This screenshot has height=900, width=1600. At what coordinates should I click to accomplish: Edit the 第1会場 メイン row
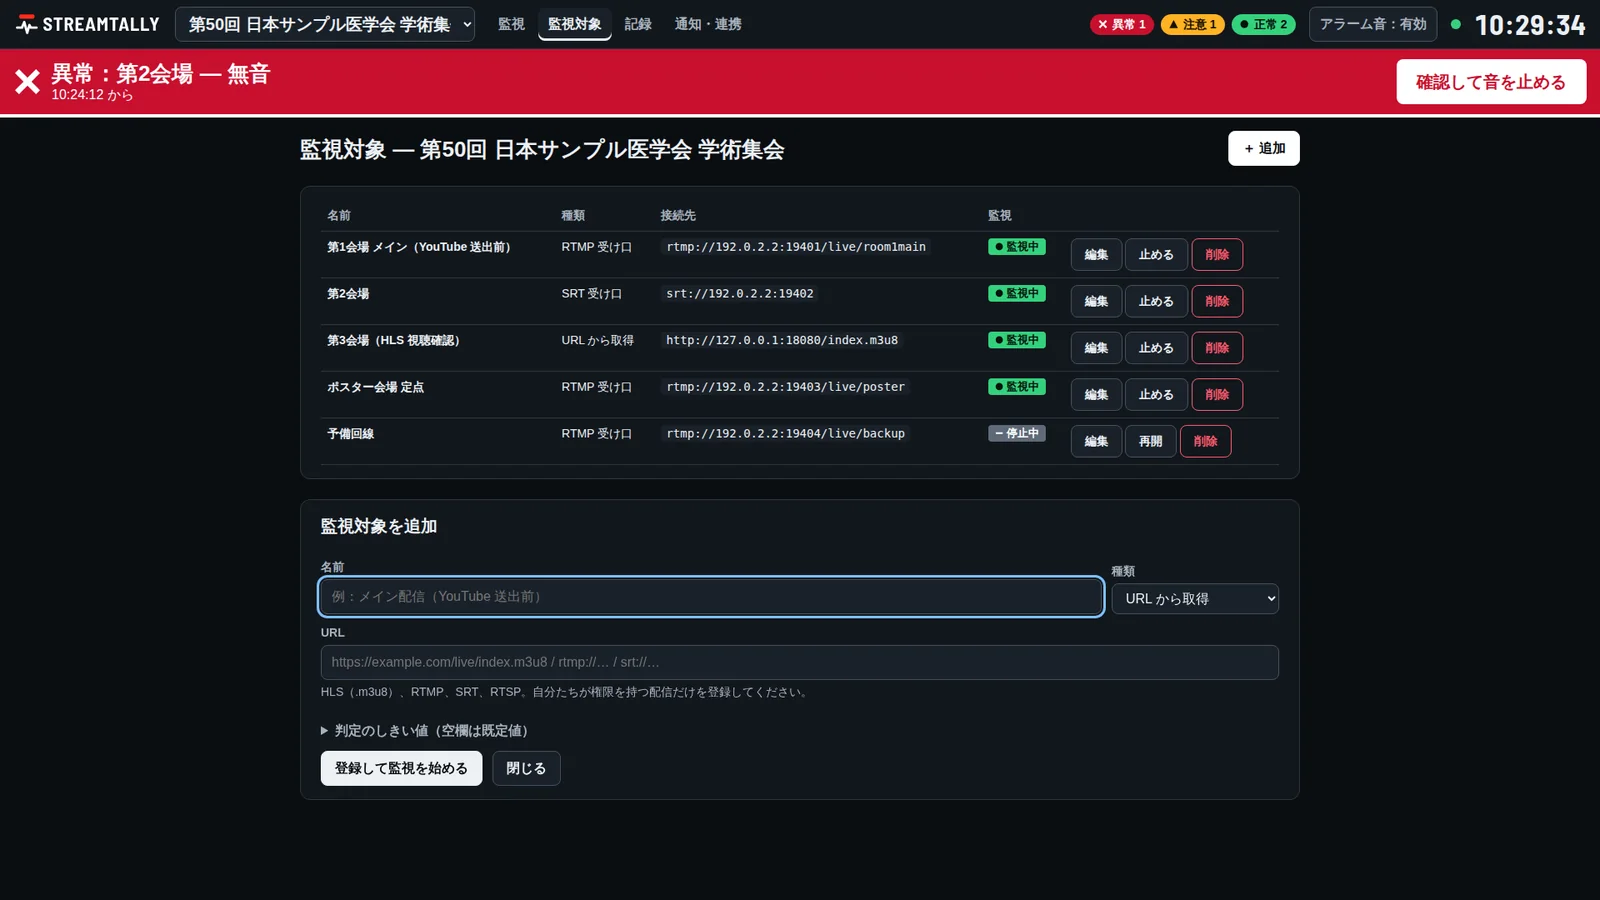click(1096, 255)
